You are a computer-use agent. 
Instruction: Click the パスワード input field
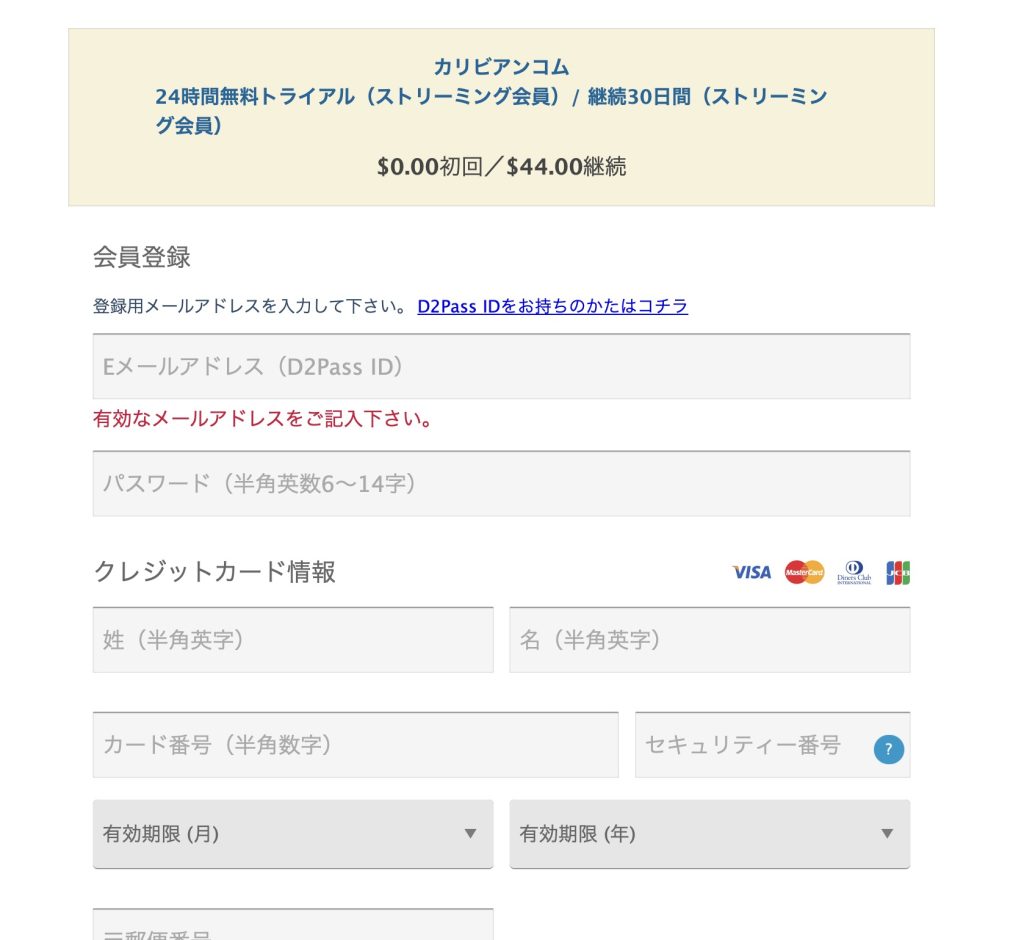(501, 484)
